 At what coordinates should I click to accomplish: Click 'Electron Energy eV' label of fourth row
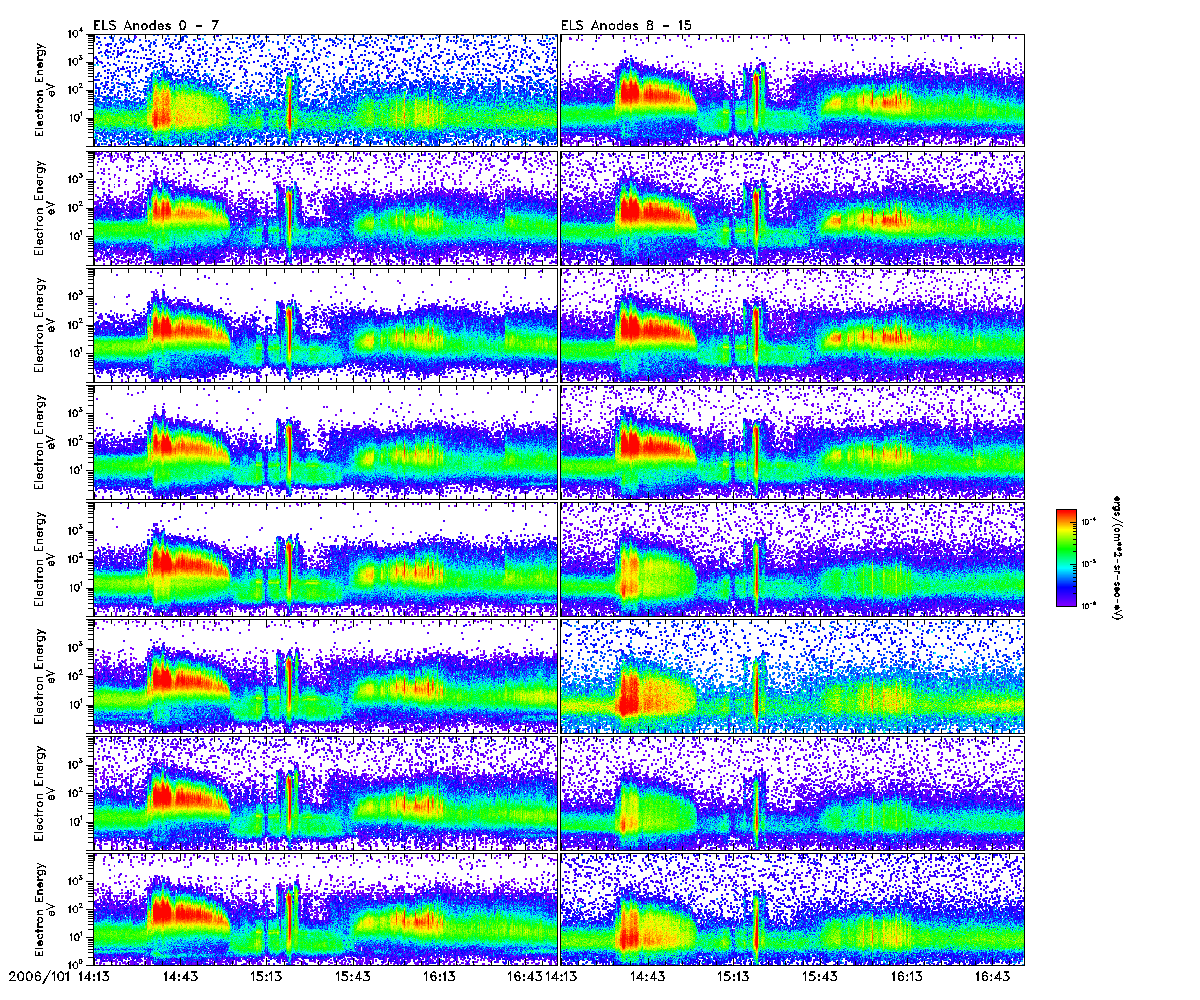click(x=46, y=440)
